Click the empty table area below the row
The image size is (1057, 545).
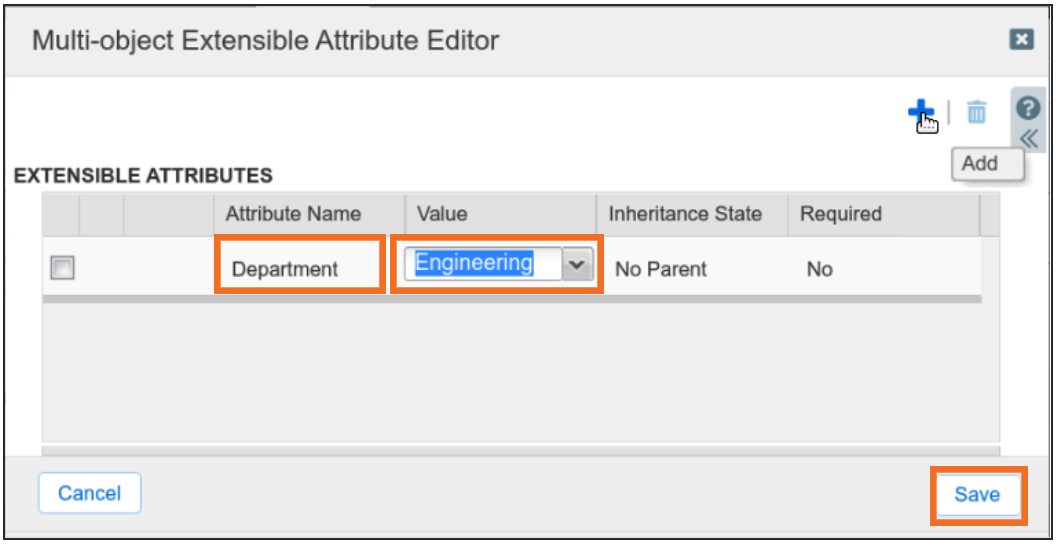coord(510,370)
